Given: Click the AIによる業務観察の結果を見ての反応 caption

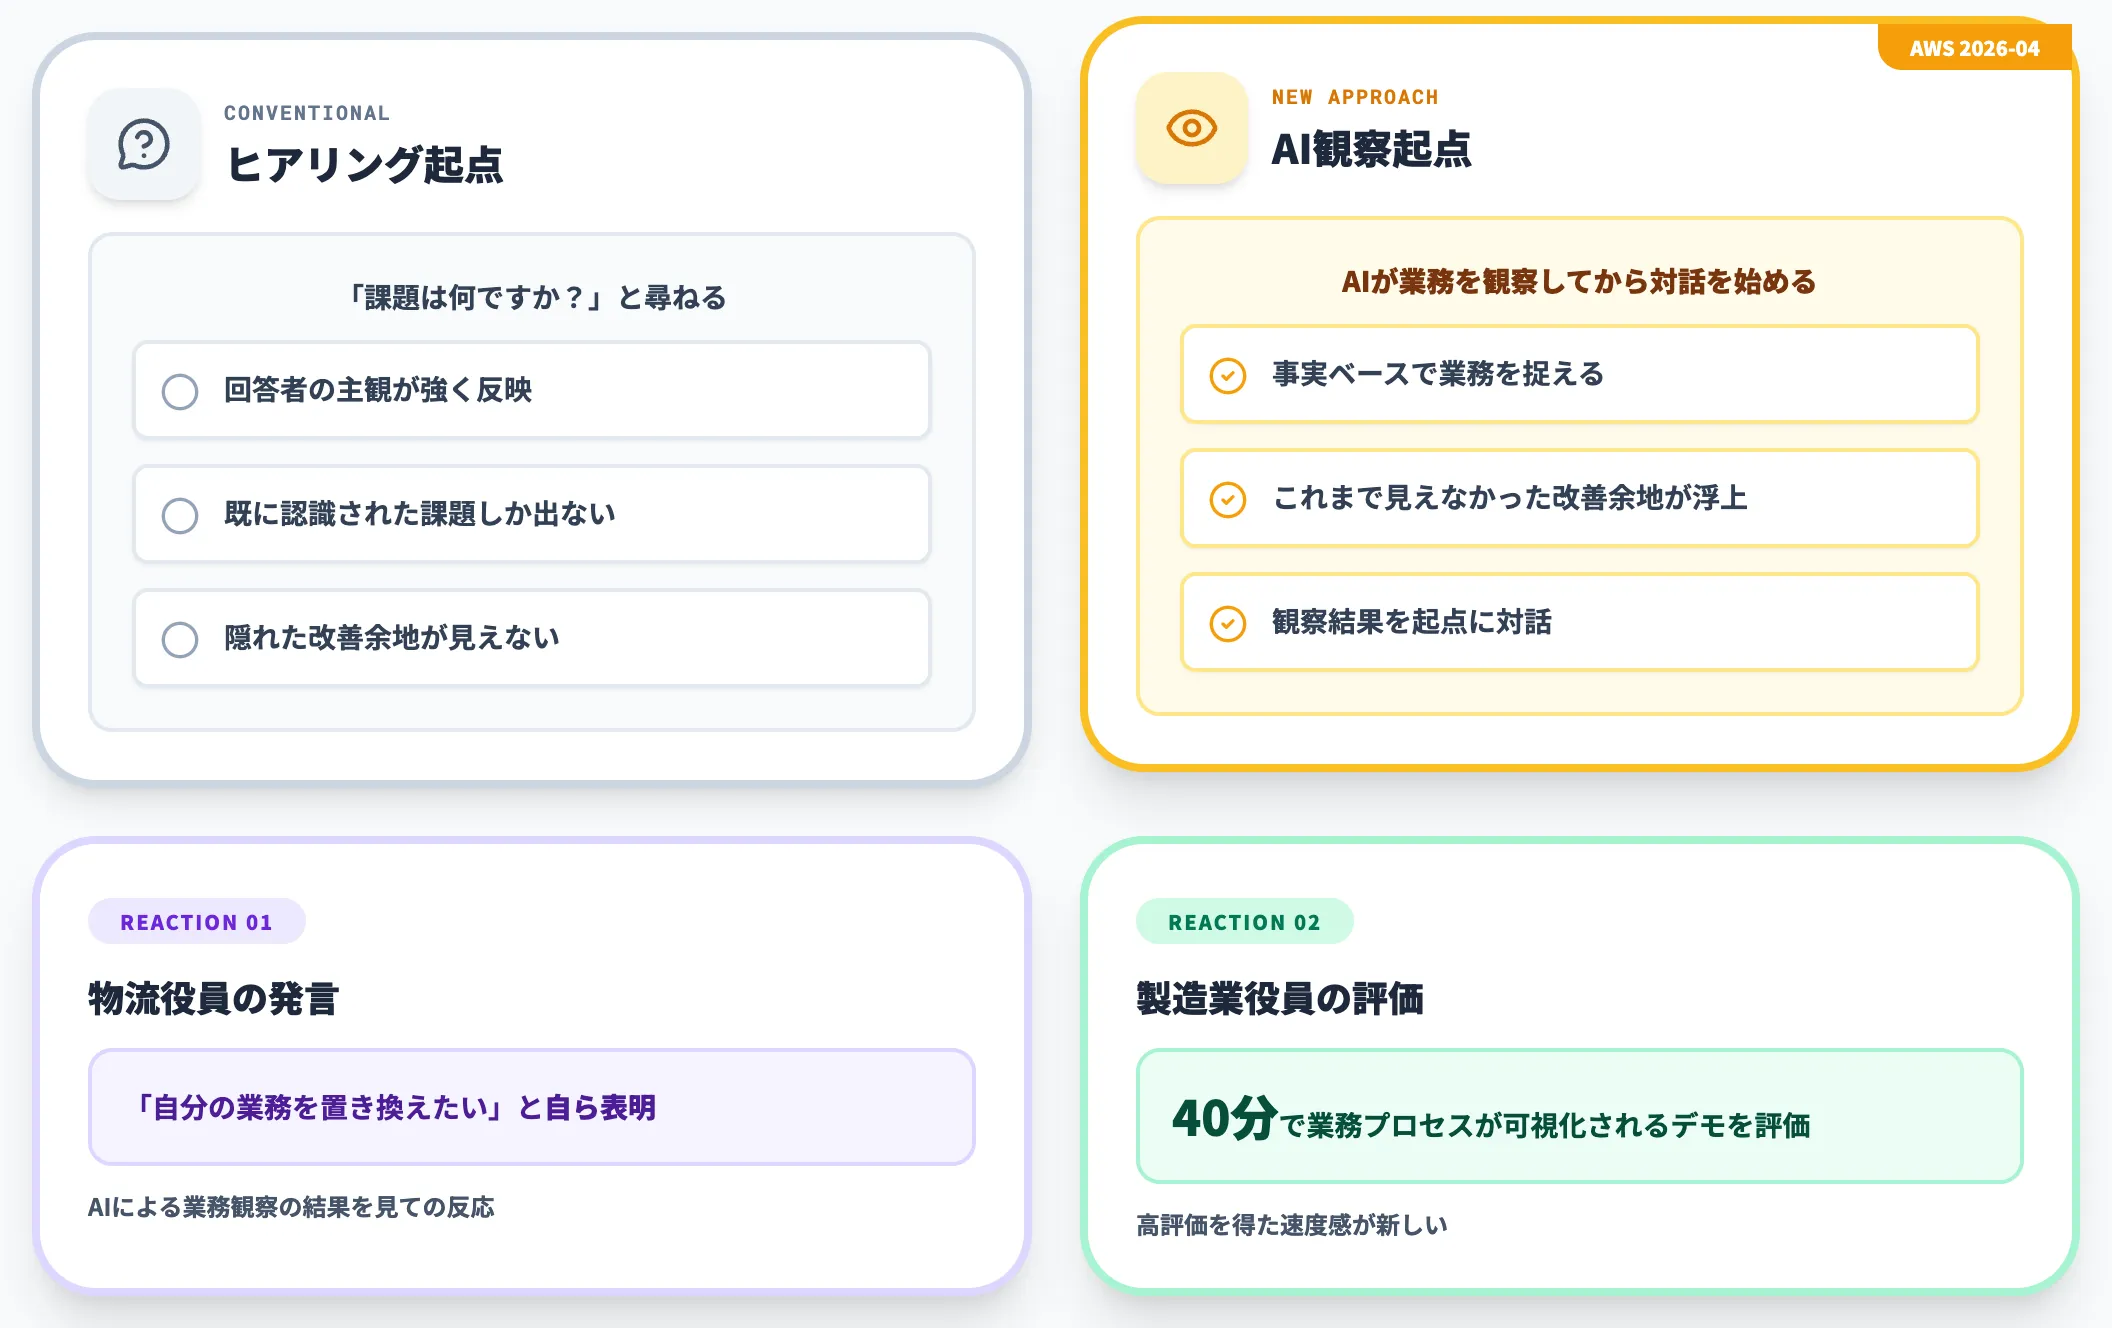Looking at the screenshot, I should [x=291, y=1207].
